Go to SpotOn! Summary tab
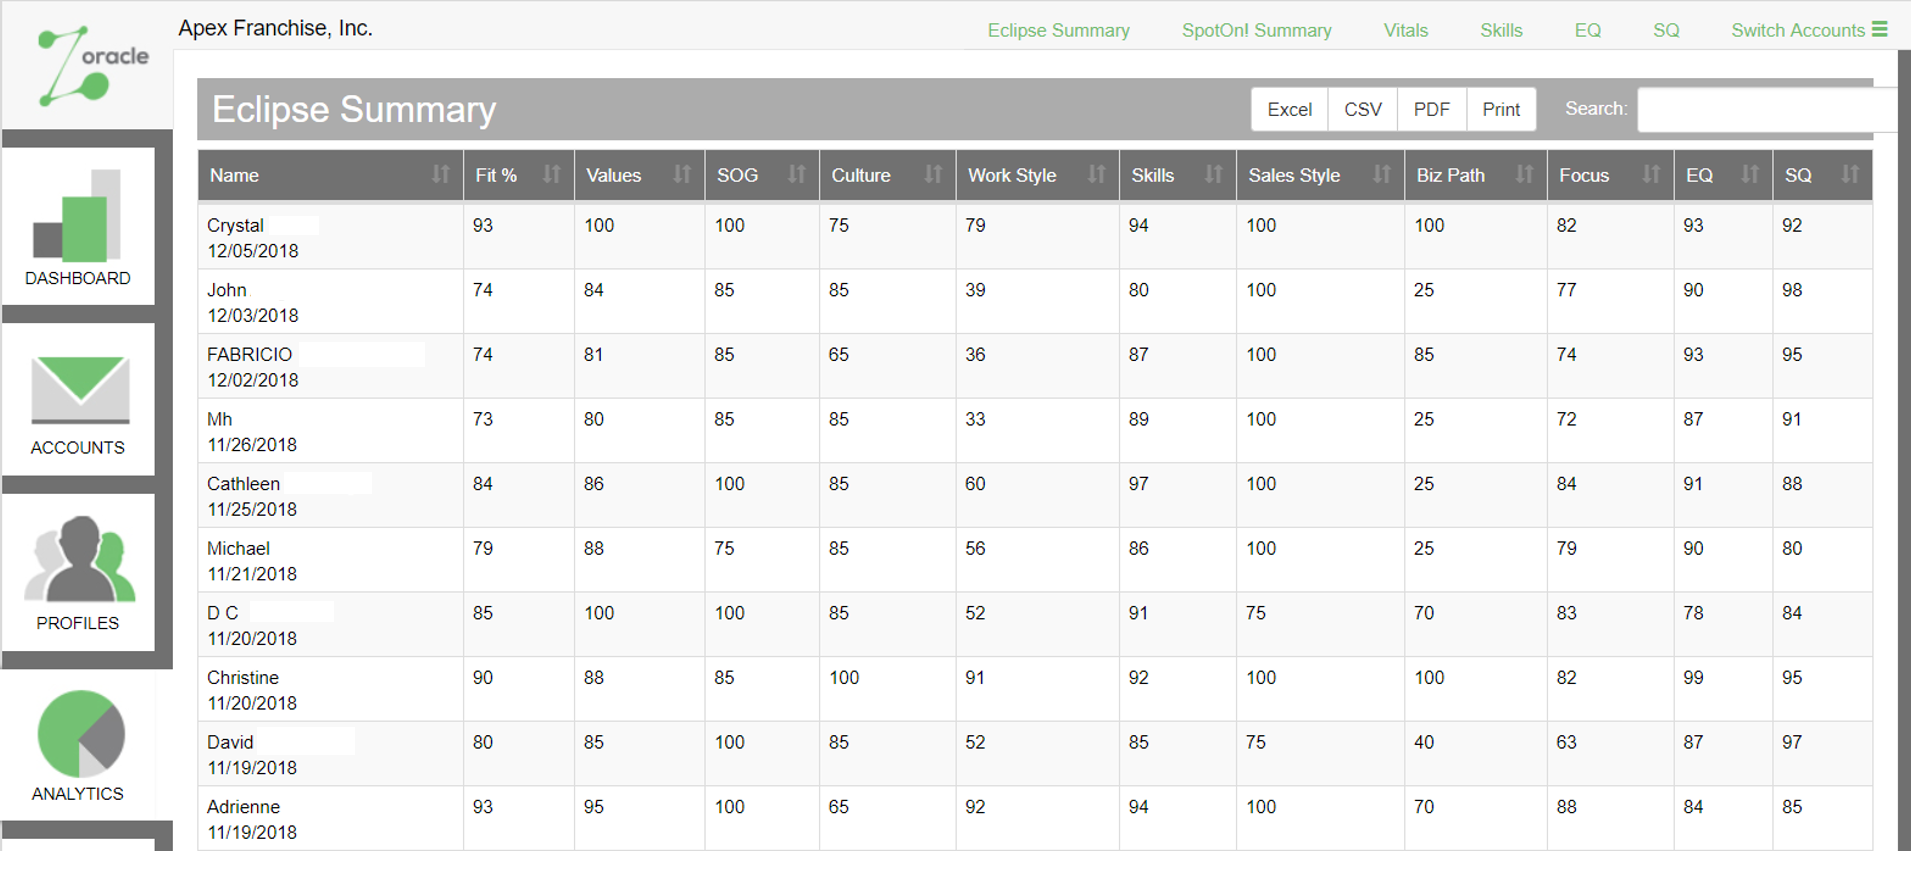The height and width of the screenshot is (893, 1911). [1256, 30]
